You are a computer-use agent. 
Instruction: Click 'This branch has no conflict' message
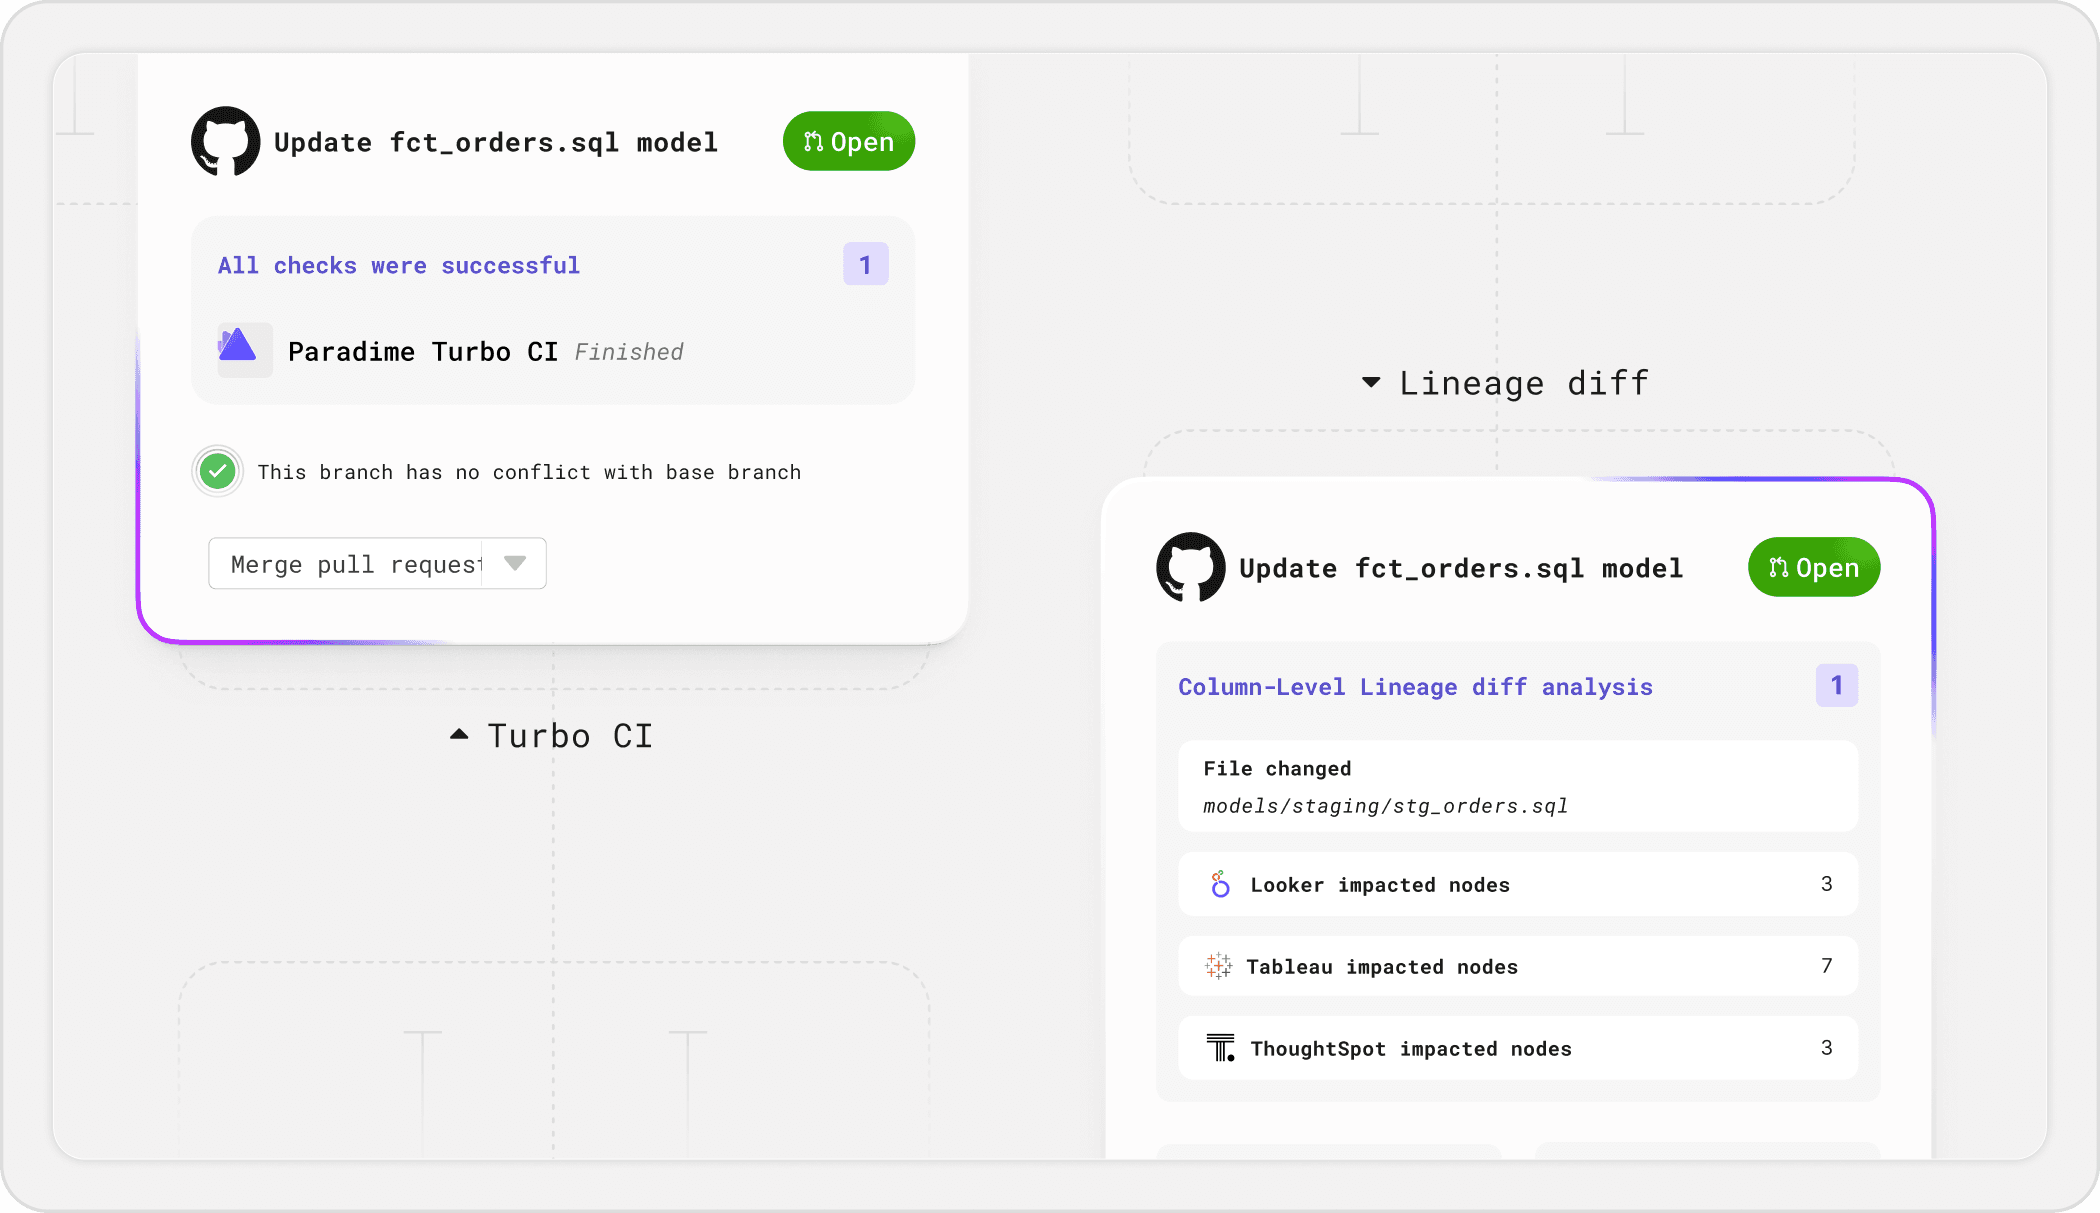pos(529,472)
